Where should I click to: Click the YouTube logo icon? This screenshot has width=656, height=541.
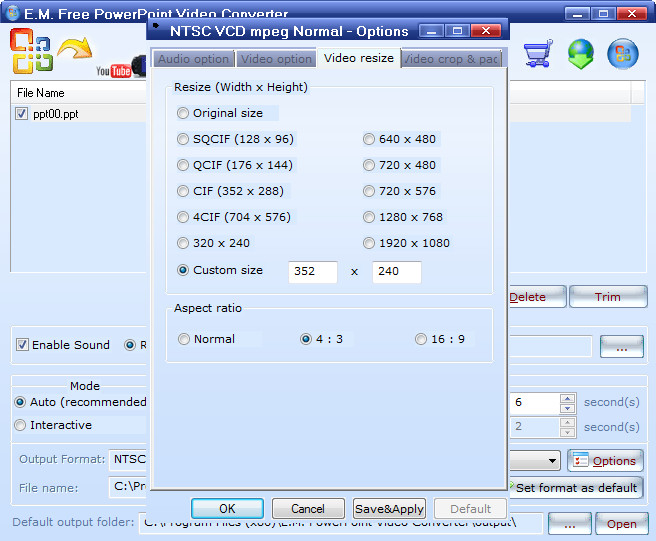click(113, 71)
